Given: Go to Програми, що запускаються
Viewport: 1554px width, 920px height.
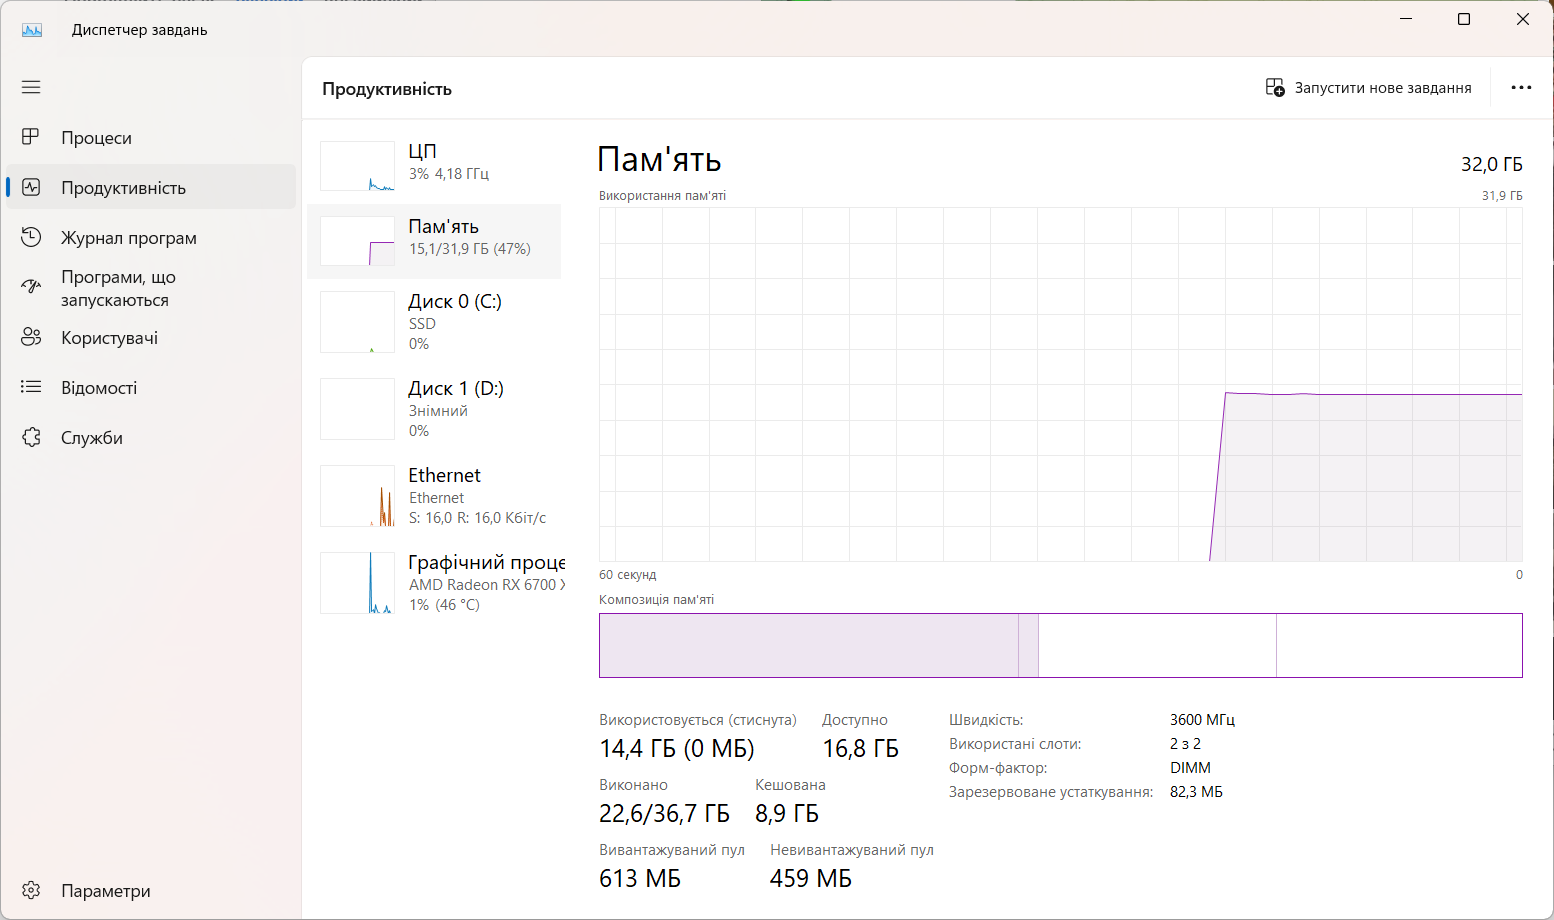Looking at the screenshot, I should click(x=151, y=288).
